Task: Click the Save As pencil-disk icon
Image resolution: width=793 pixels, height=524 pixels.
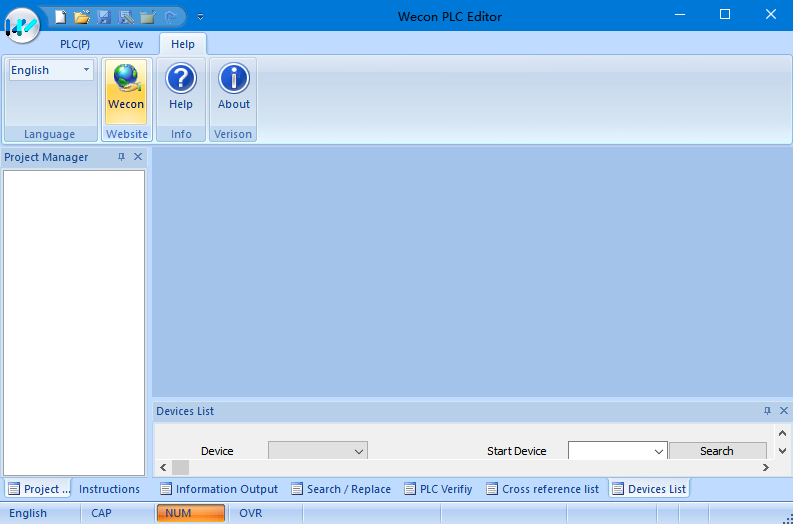Action: point(125,17)
